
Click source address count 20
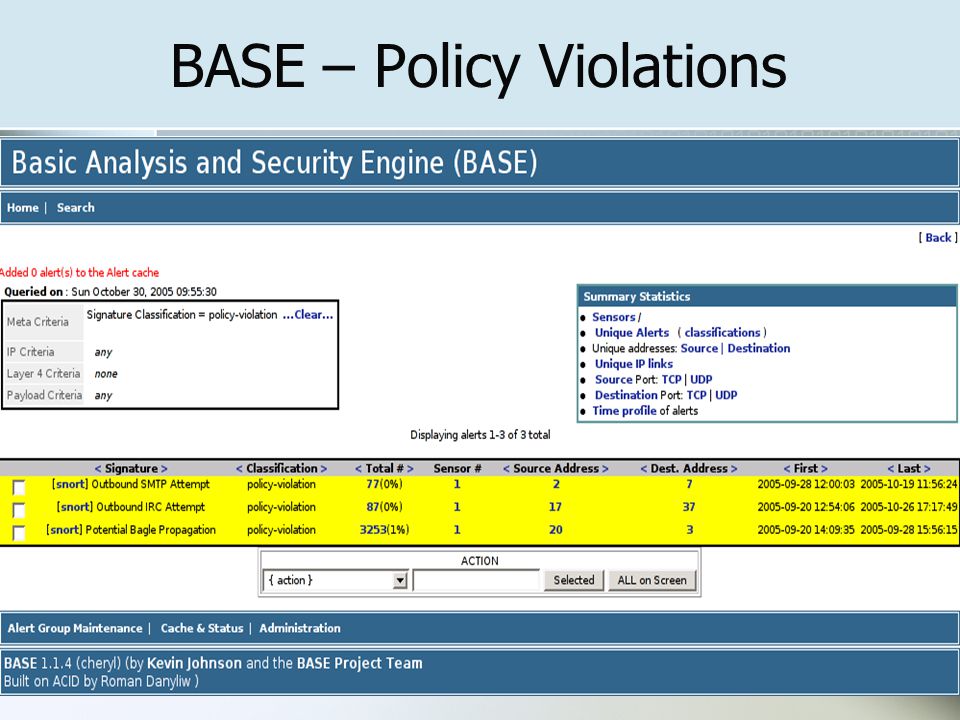coord(555,530)
